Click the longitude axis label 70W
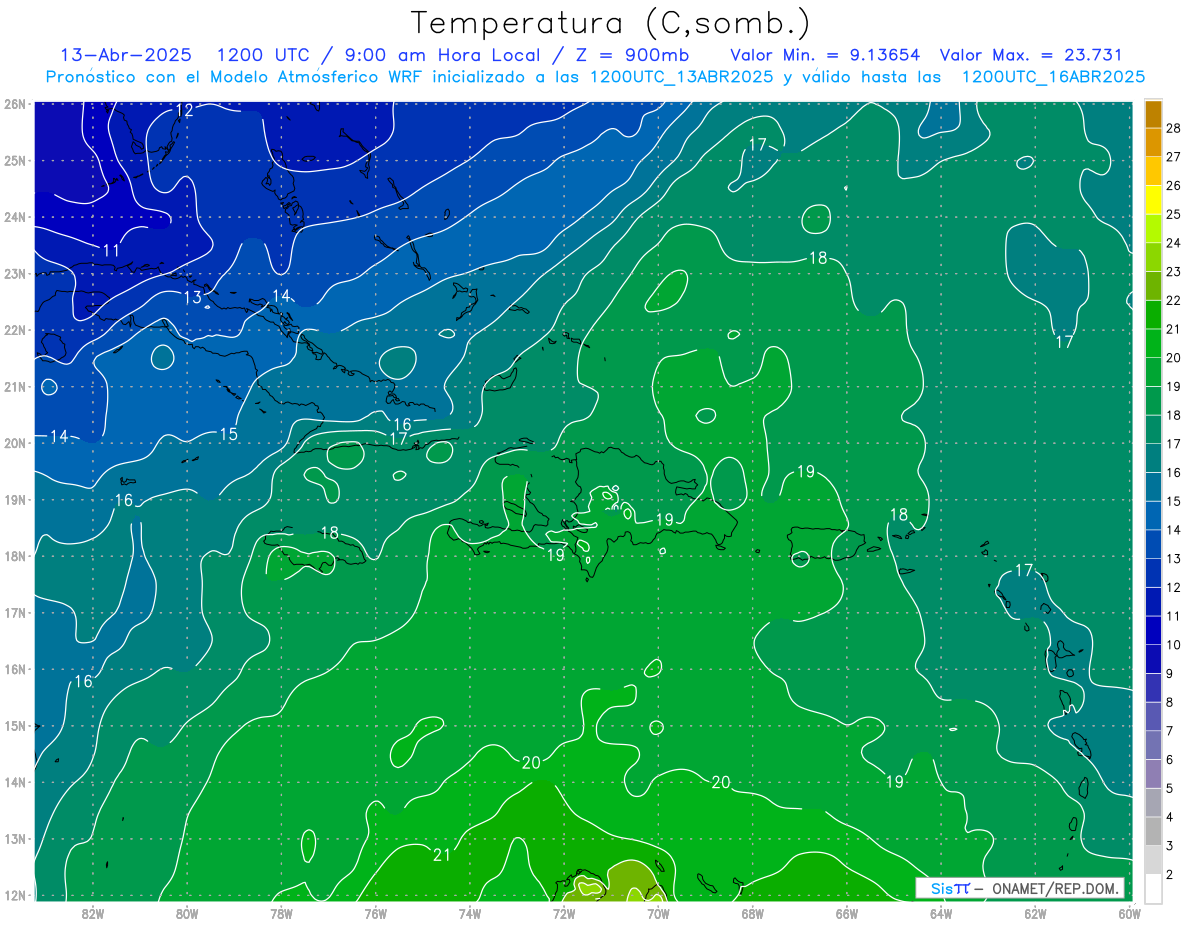 [658, 913]
